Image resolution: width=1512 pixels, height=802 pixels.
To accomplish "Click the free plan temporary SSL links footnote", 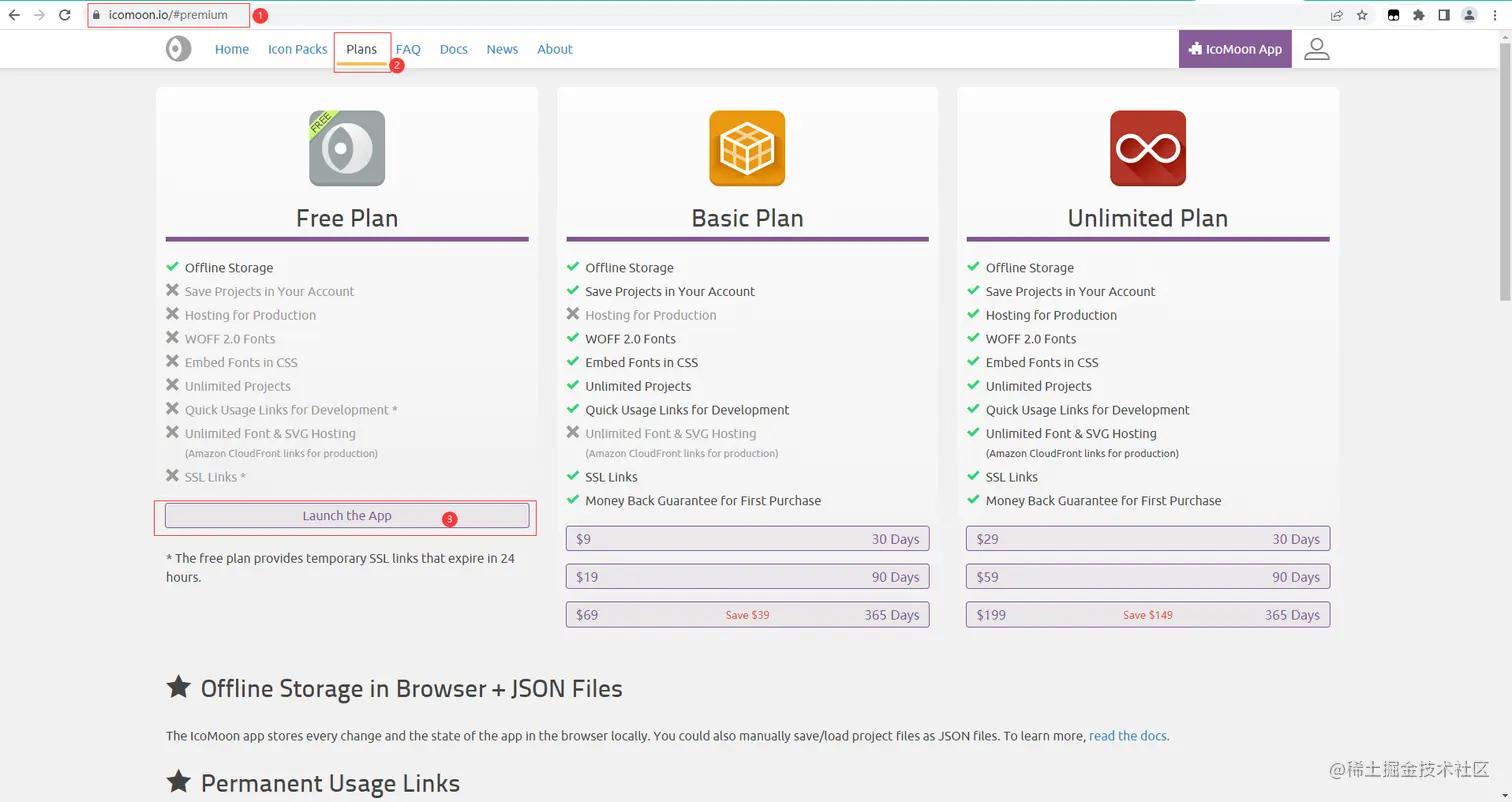I will point(340,568).
